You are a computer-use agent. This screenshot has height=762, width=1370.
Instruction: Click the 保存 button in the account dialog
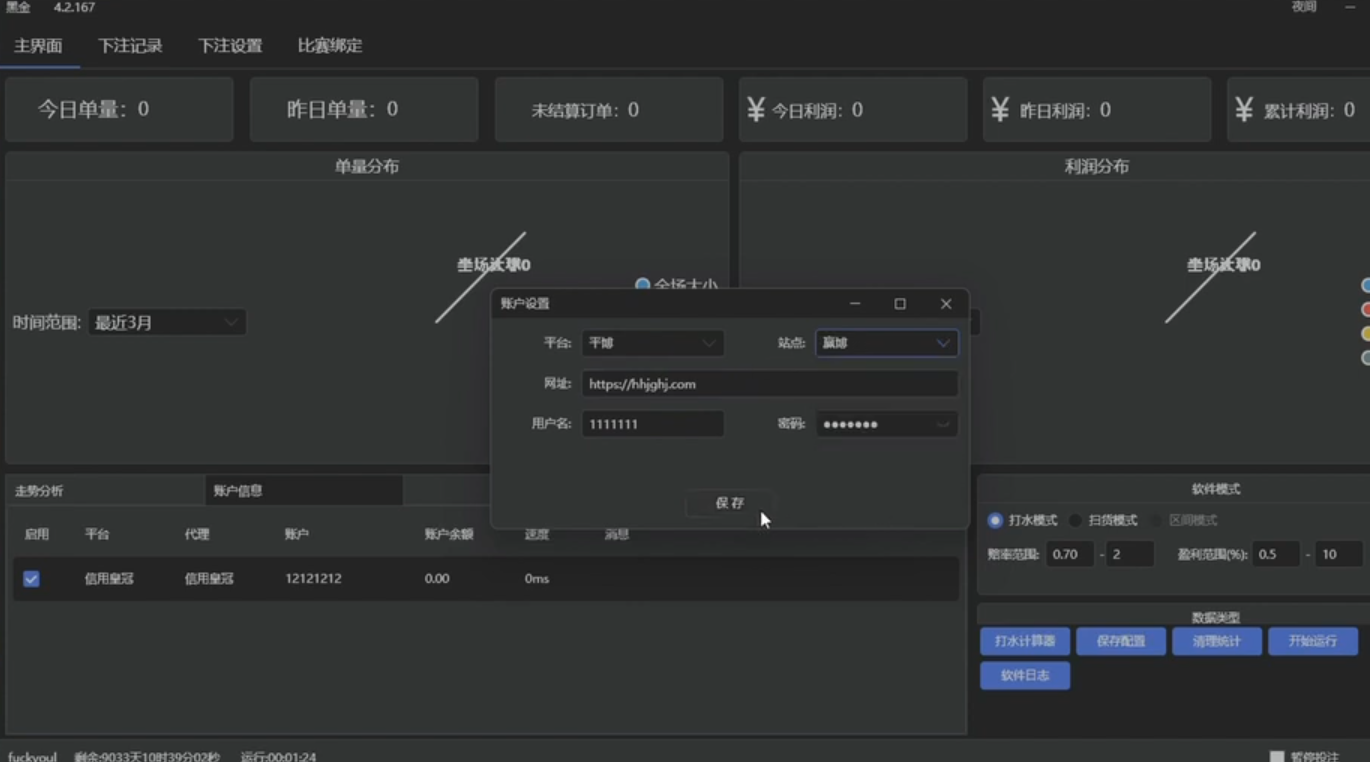pyautogui.click(x=728, y=504)
